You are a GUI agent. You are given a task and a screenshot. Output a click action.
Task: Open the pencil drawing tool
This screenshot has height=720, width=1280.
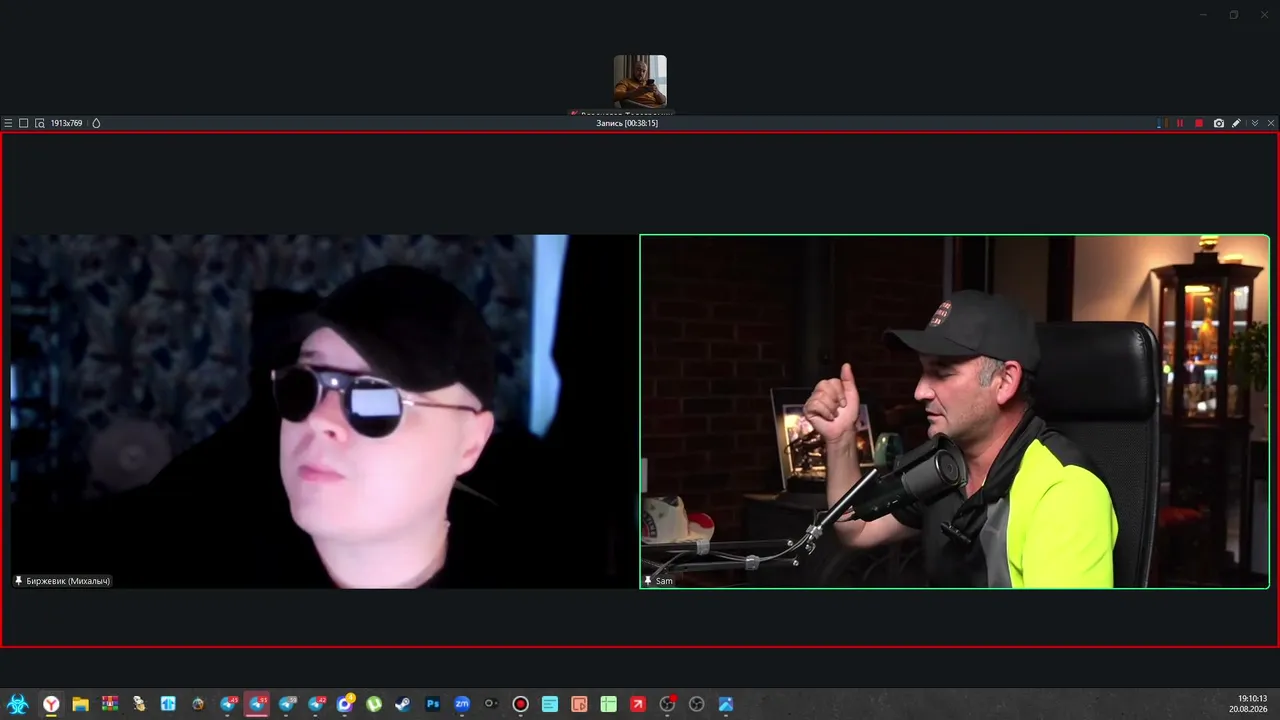coord(1237,123)
